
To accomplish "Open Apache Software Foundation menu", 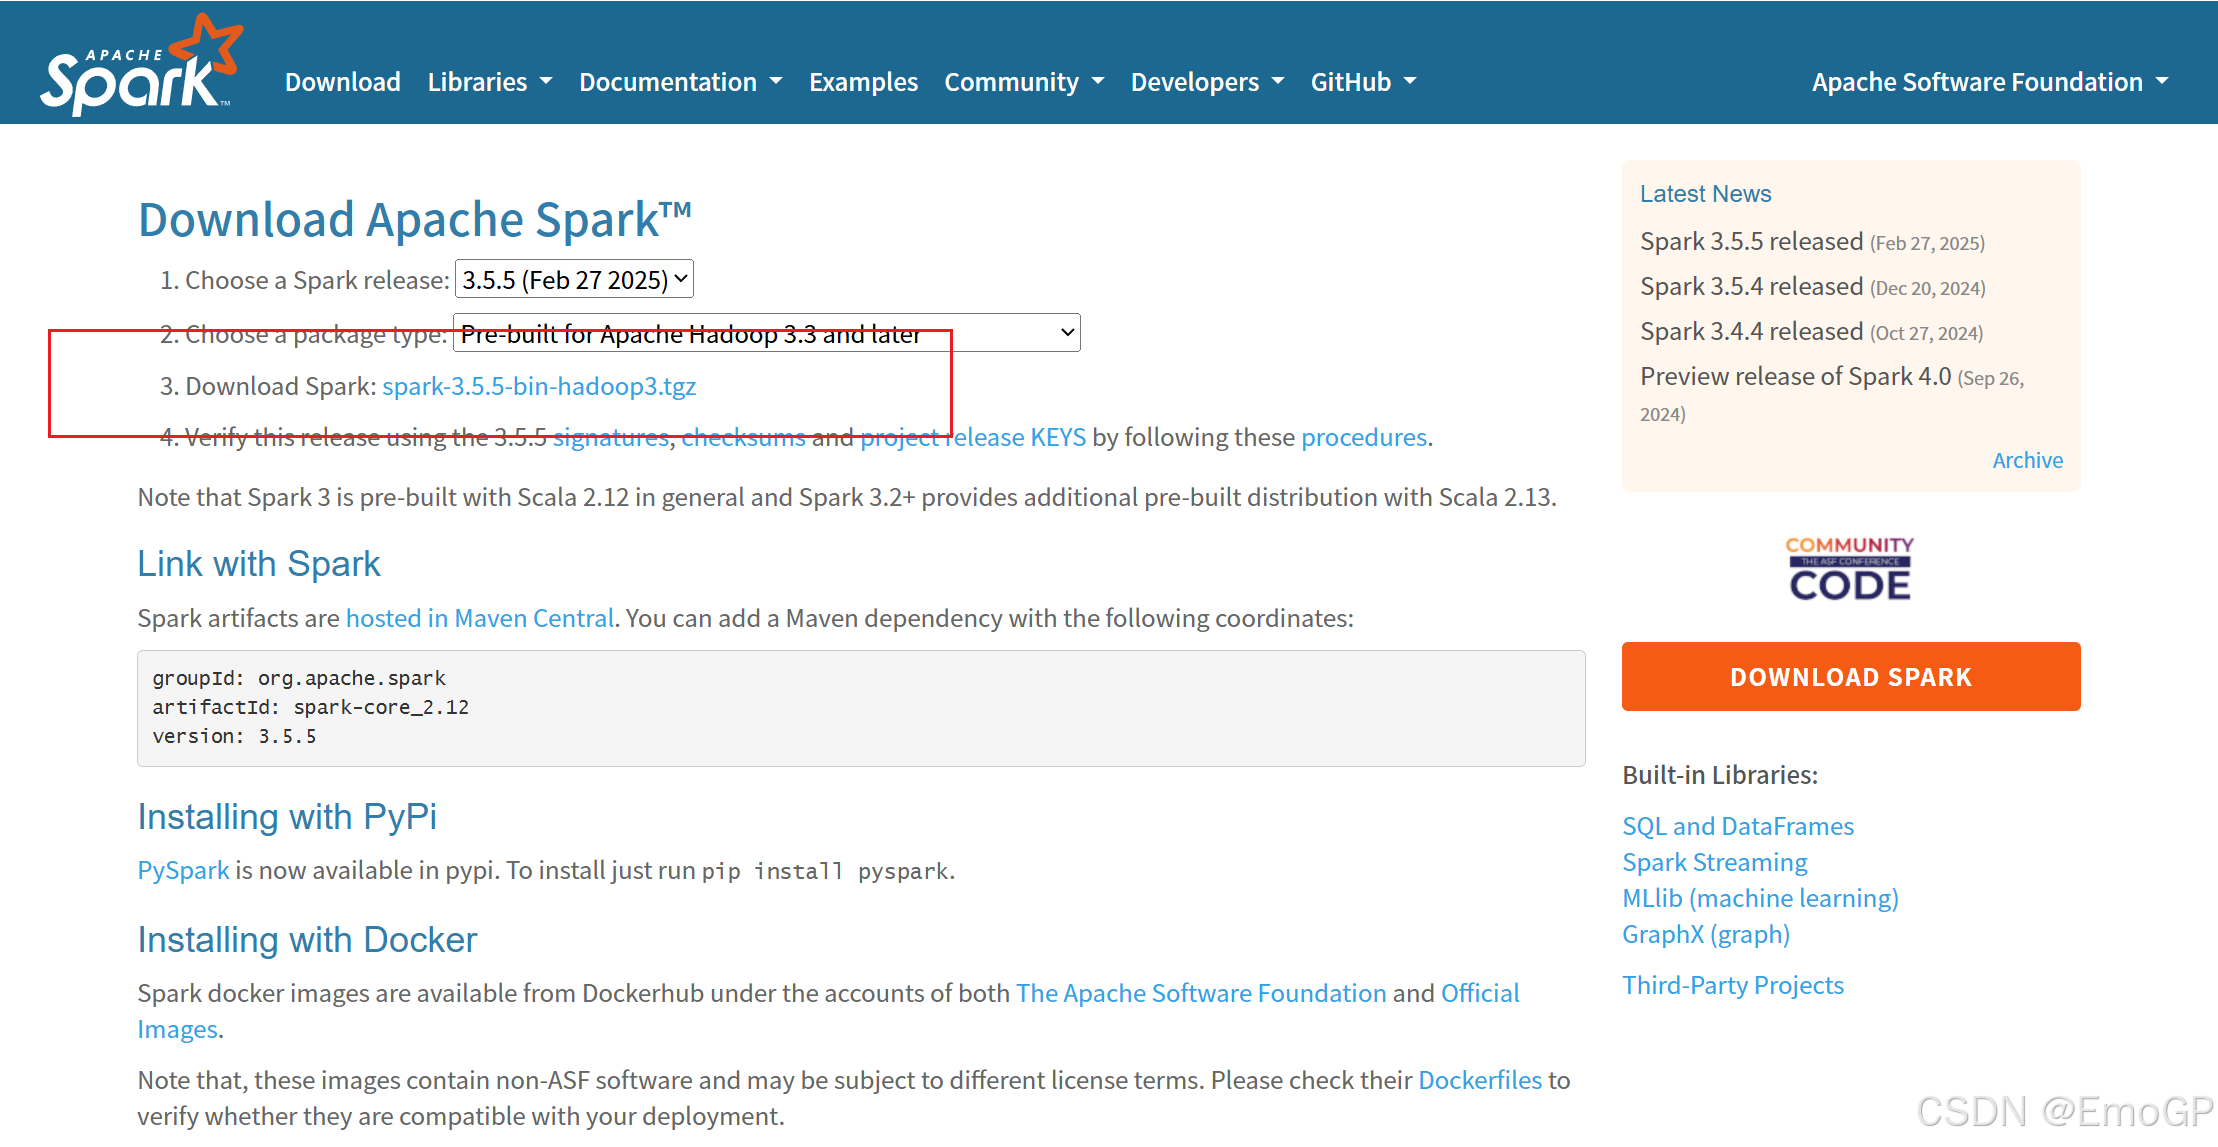I will tap(1989, 82).
